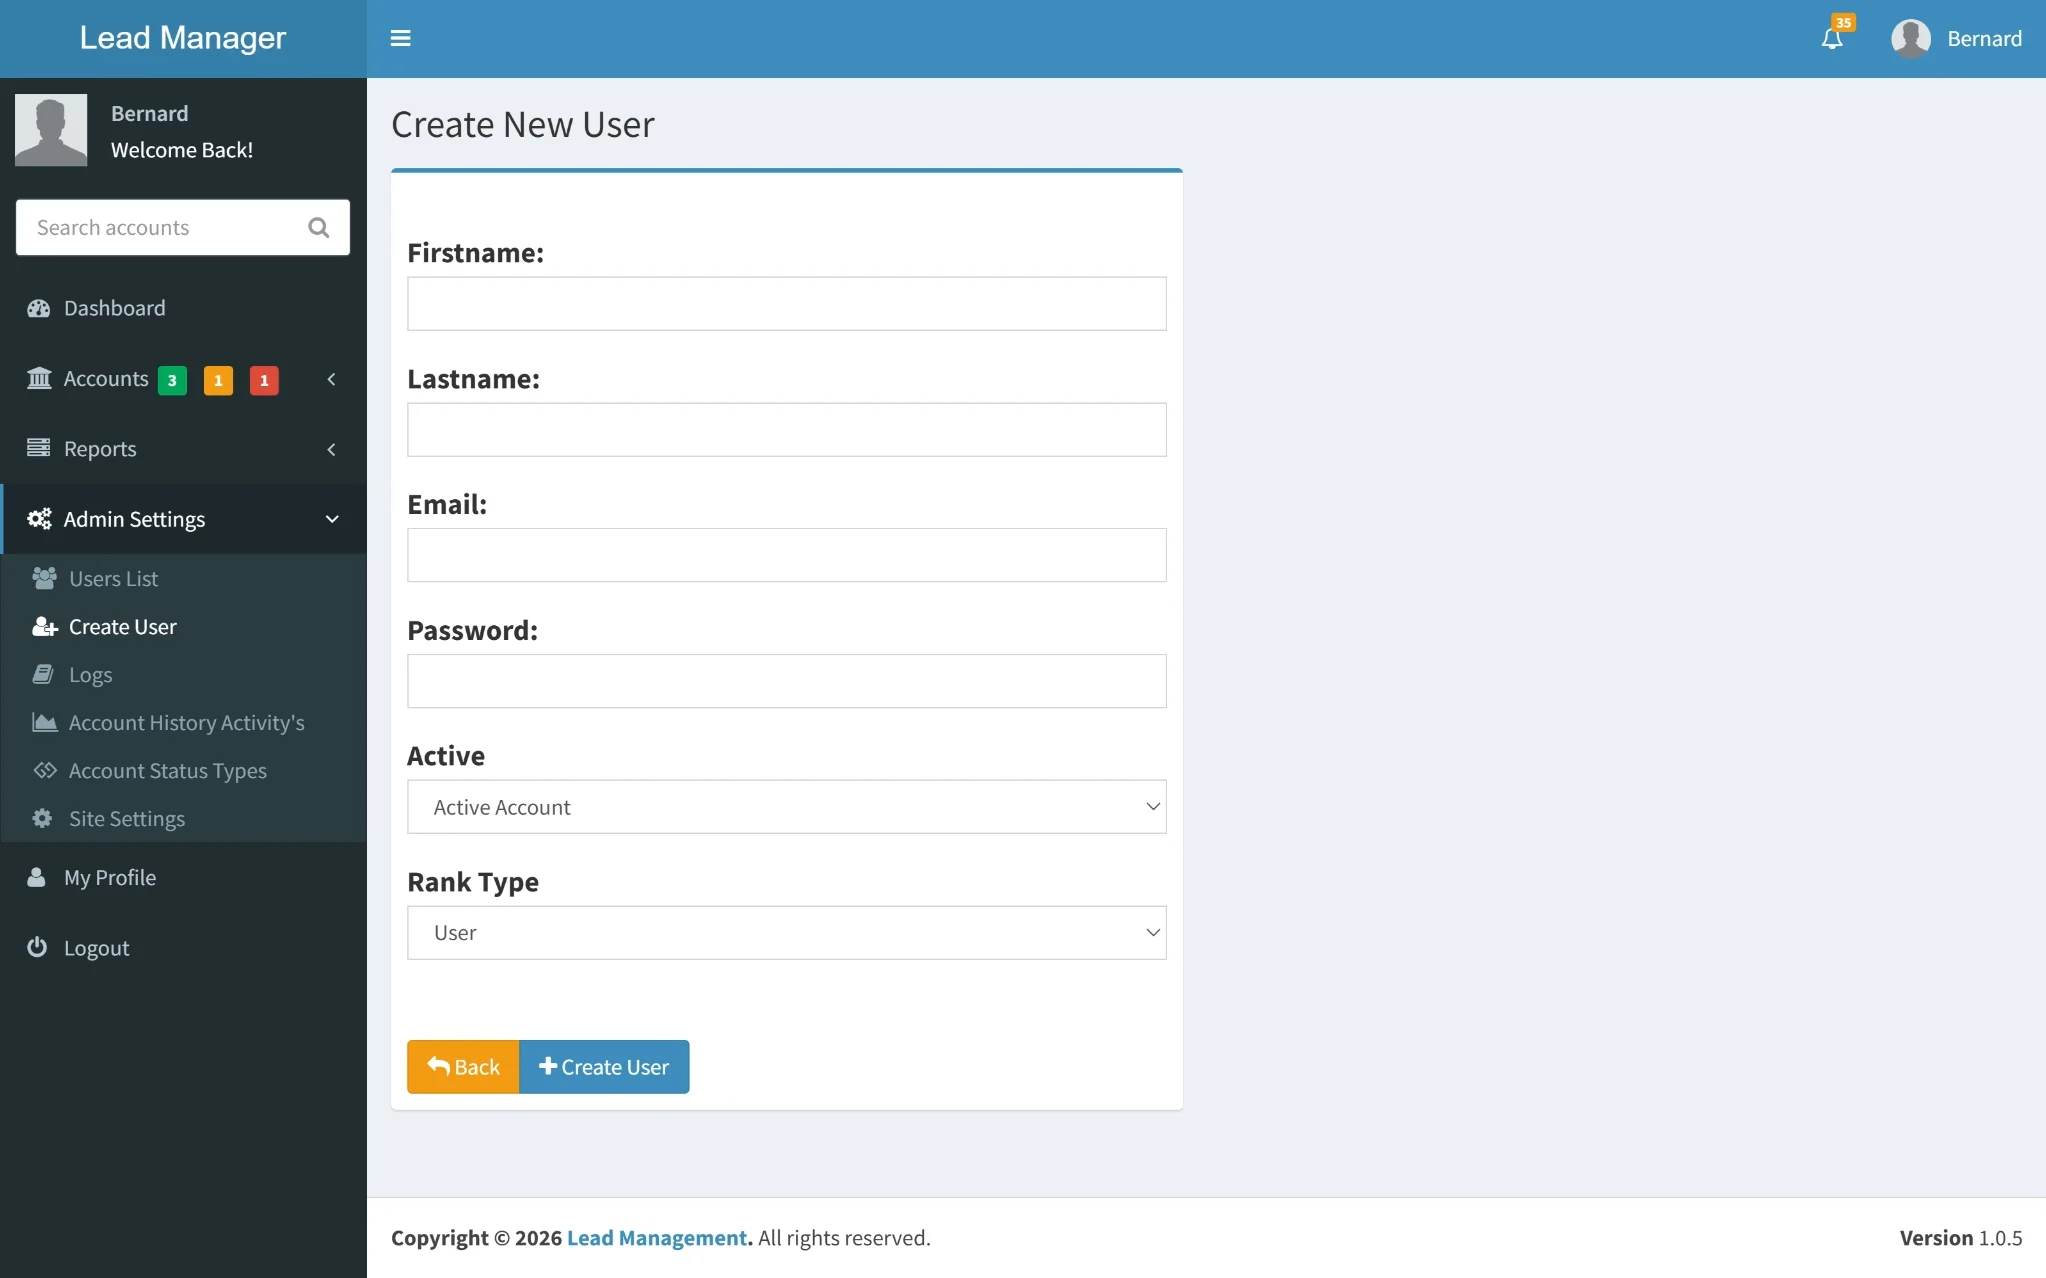Open the Dashboard menu item
The image size is (2046, 1278).
click(x=183, y=308)
